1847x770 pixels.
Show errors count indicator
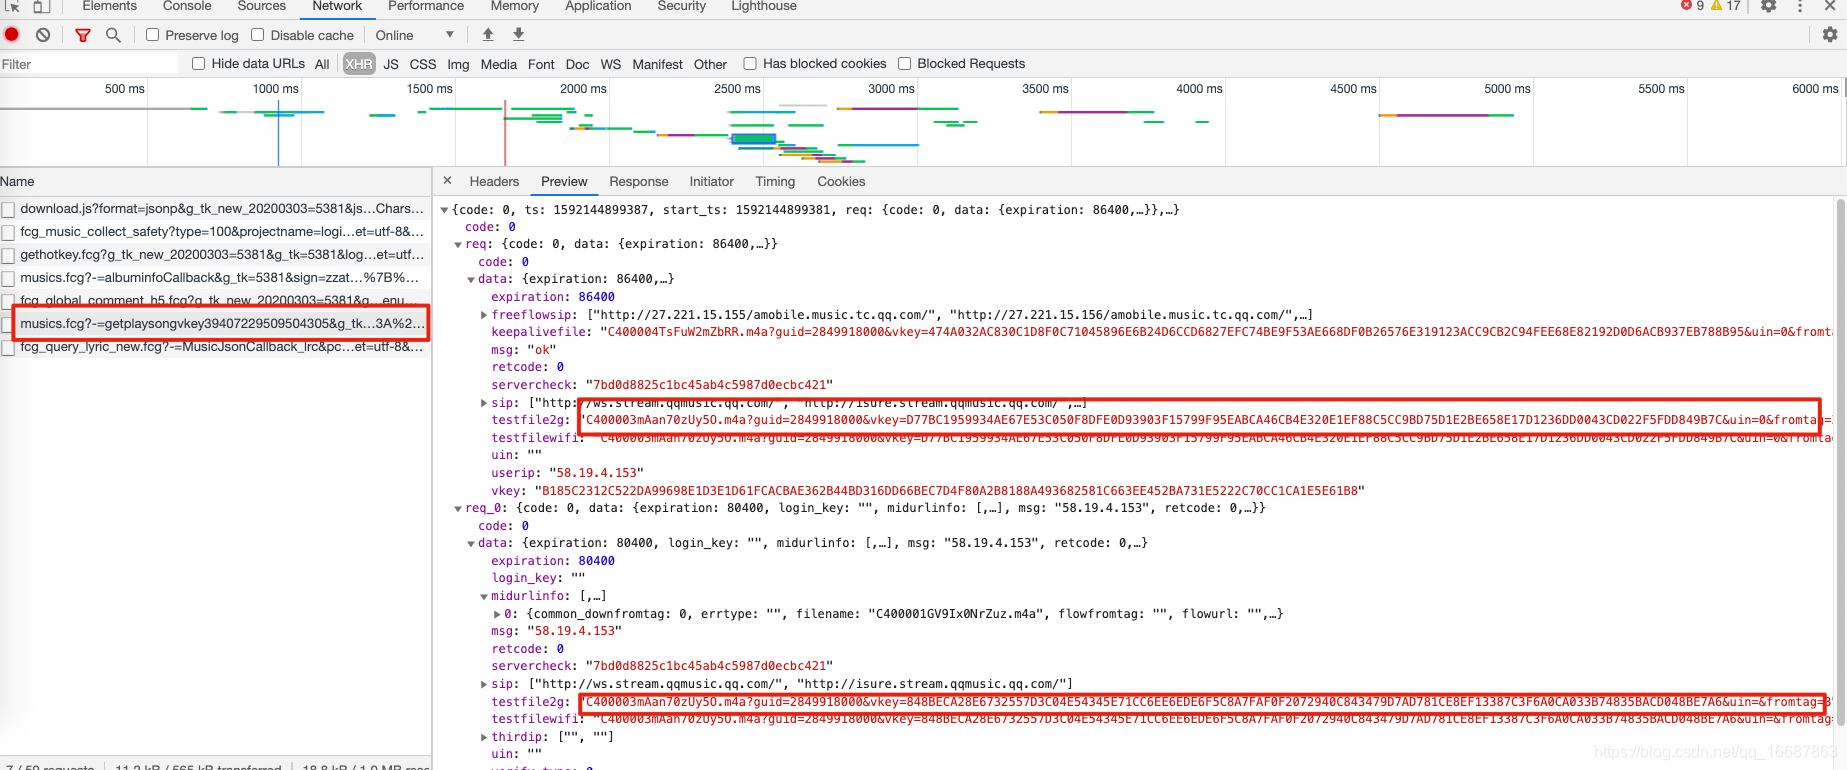tap(1693, 6)
